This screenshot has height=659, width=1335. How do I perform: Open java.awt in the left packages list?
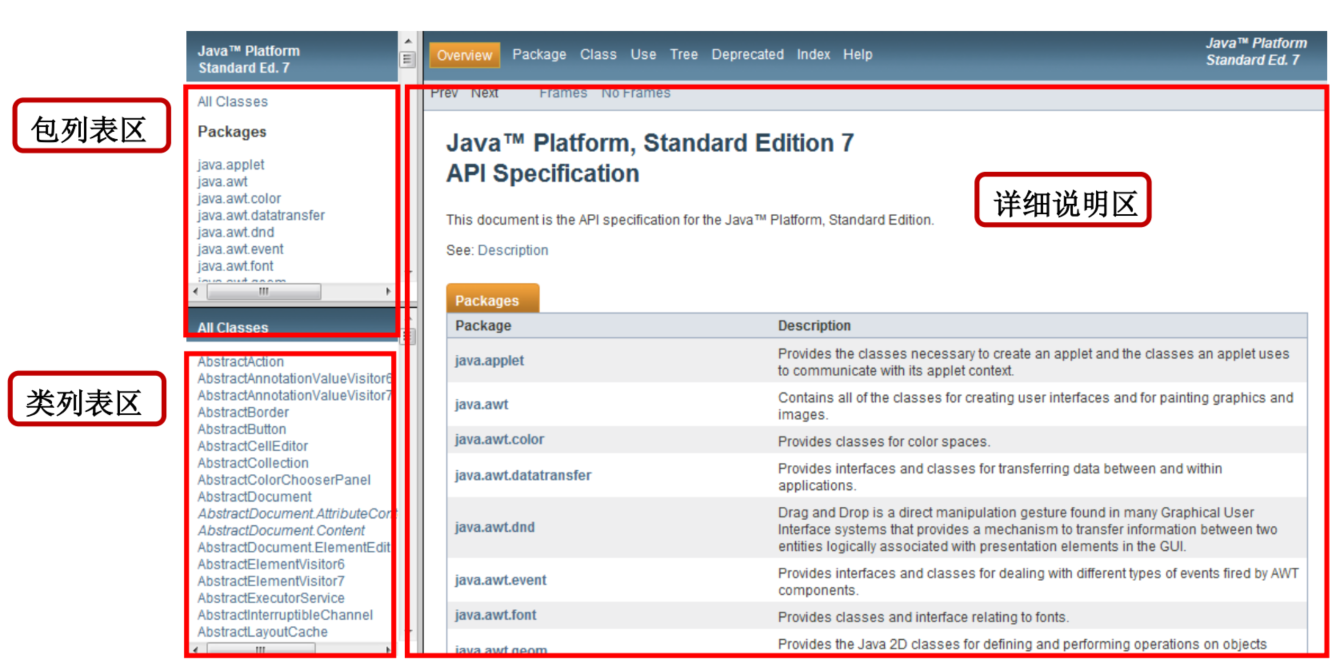point(222,182)
